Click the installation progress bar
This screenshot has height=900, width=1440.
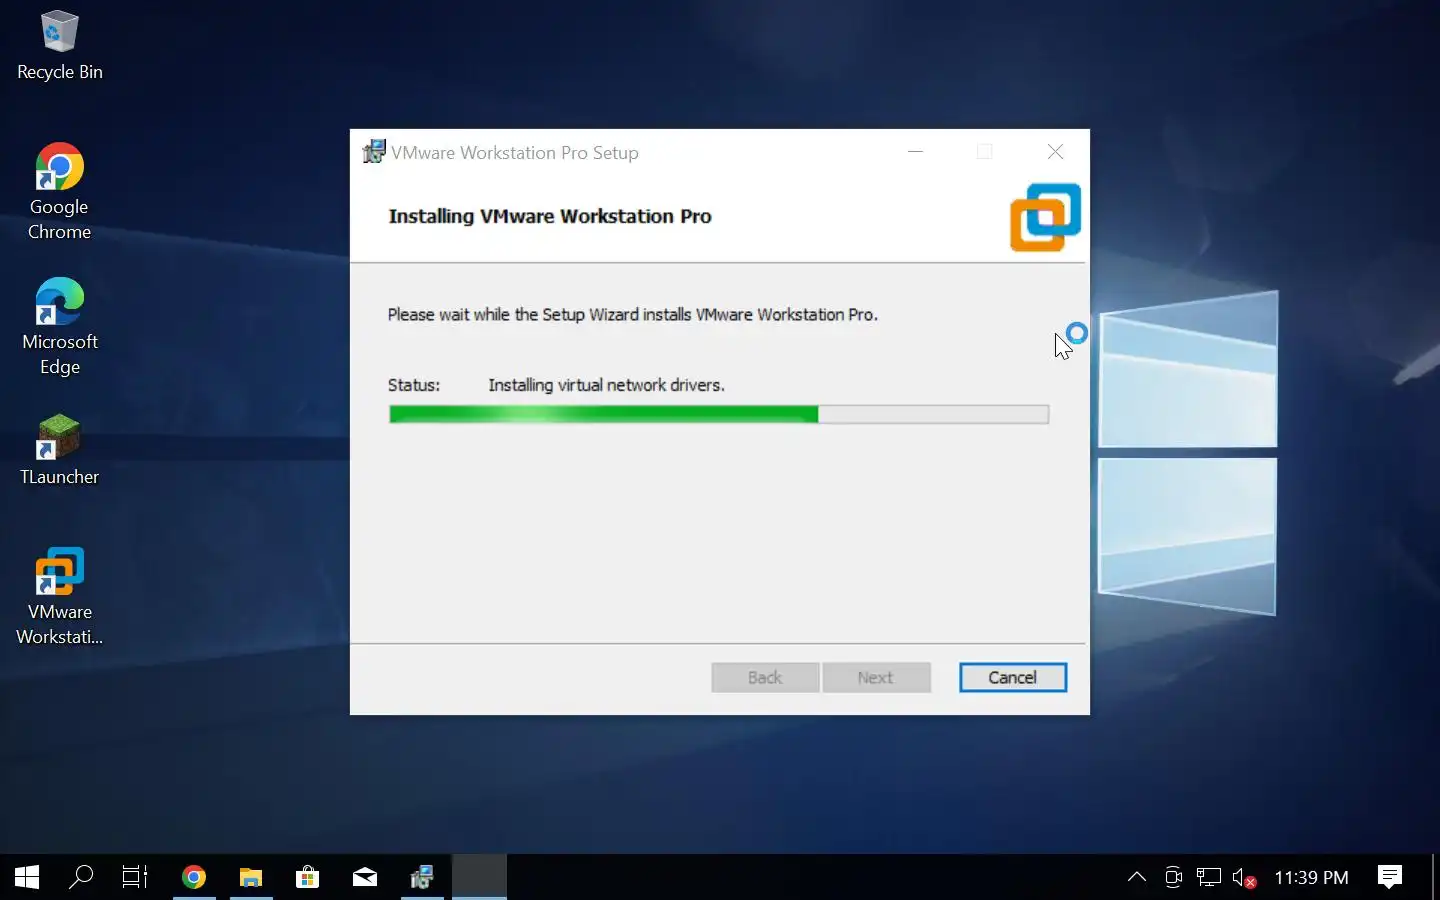click(x=719, y=414)
